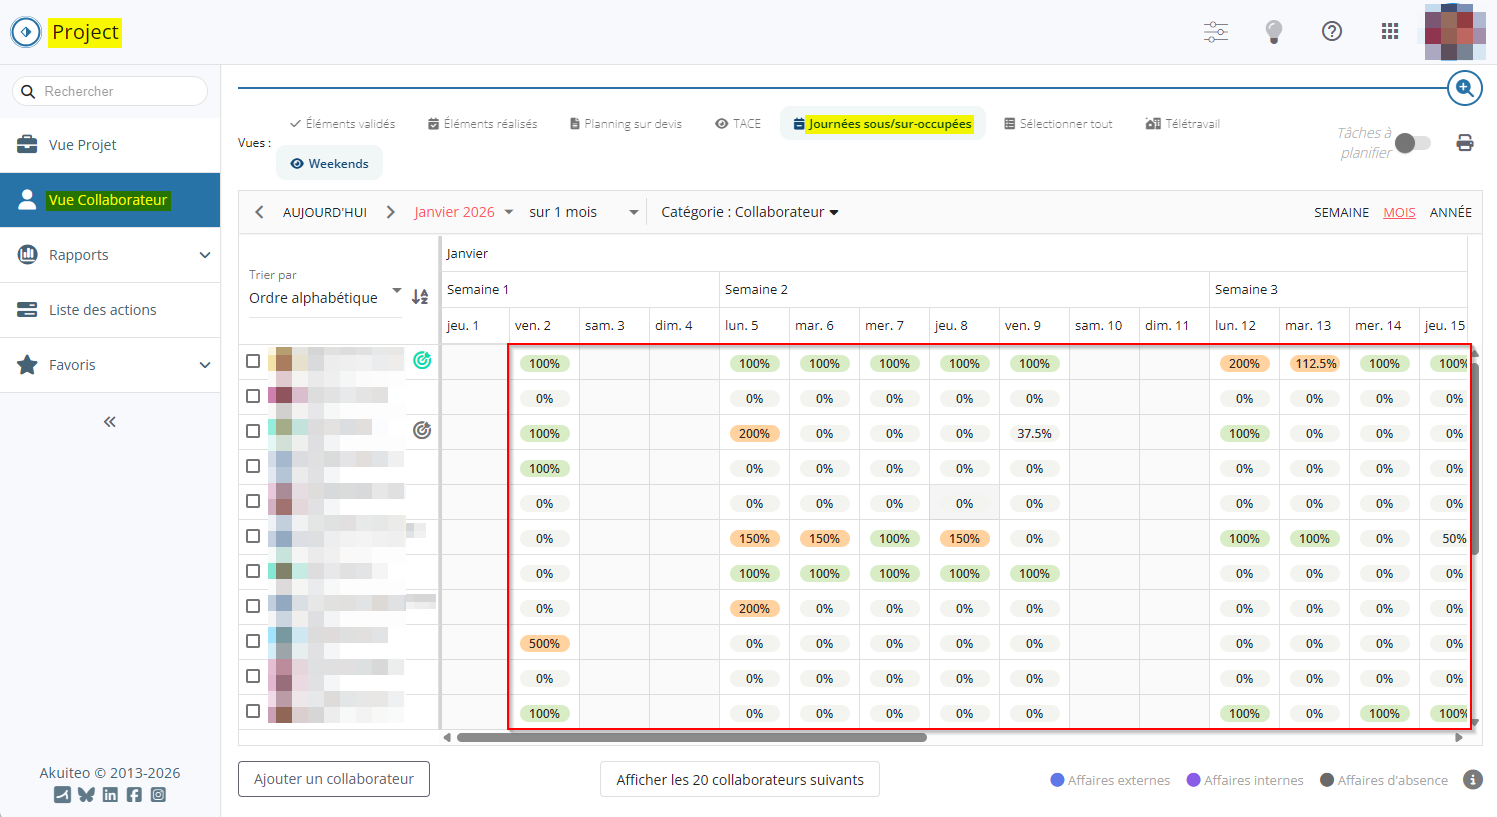The height and width of the screenshot is (817, 1497).
Task: Click Ajouter un collaborateur button
Action: tap(334, 779)
